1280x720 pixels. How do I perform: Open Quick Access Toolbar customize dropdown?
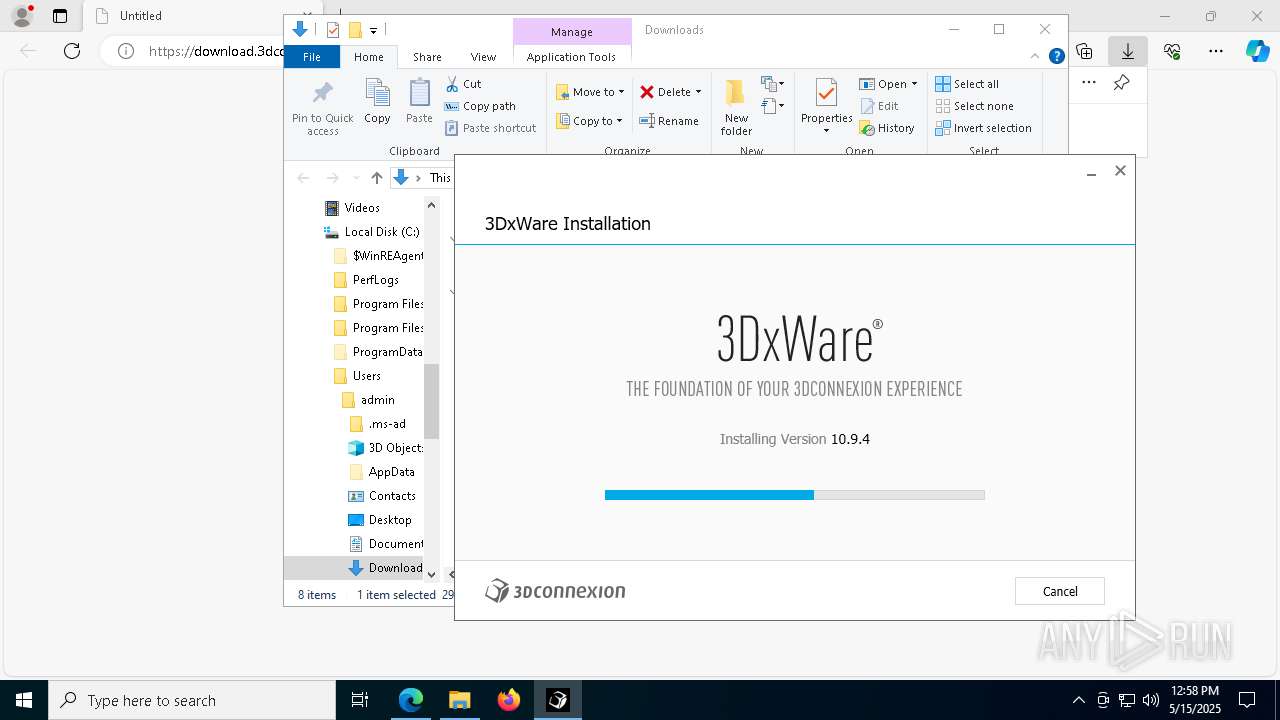click(x=373, y=31)
